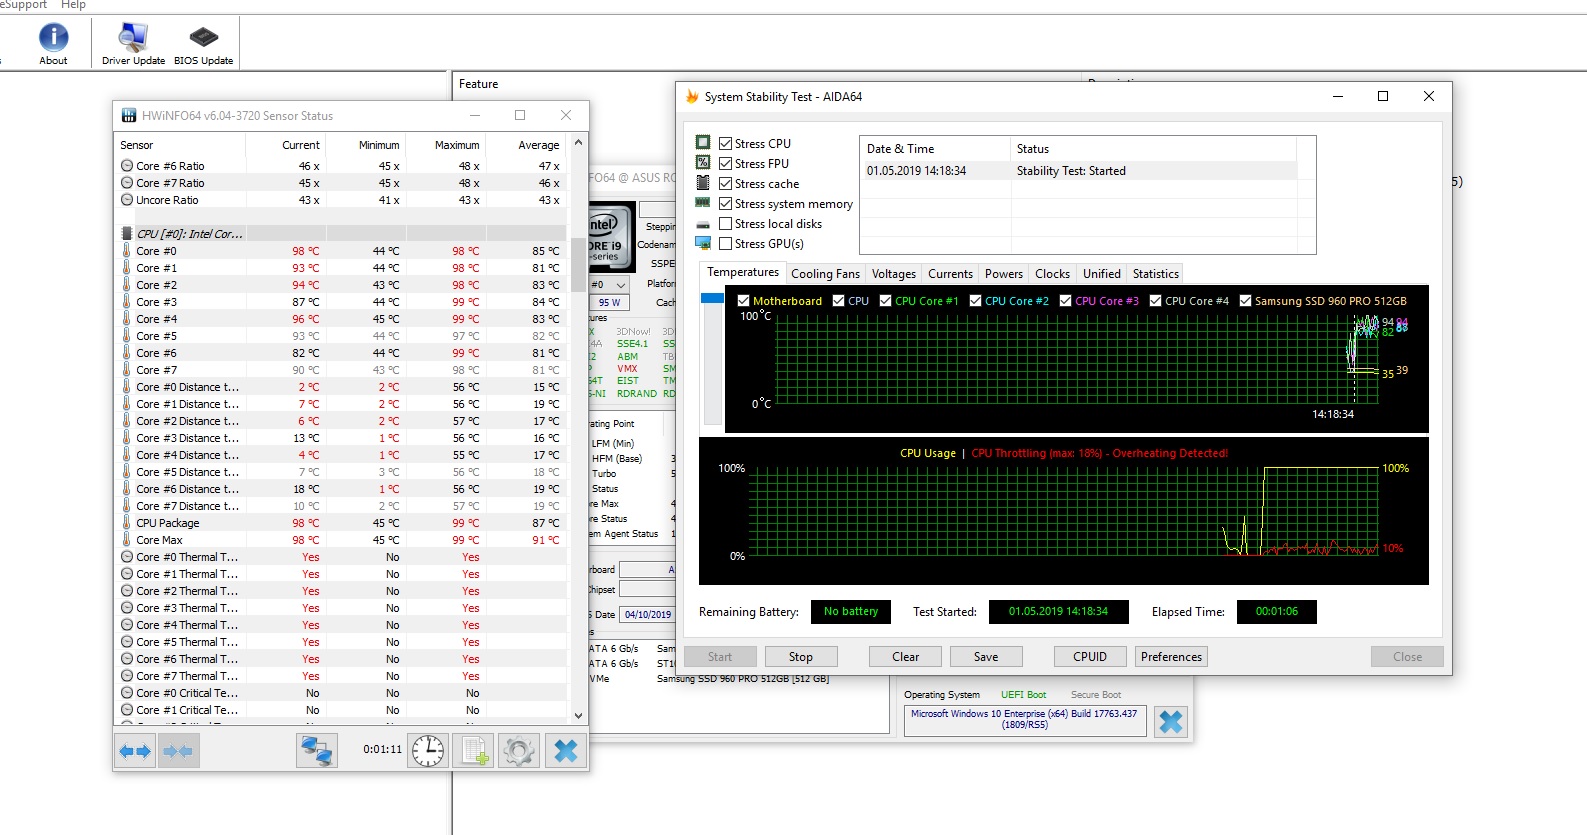The height and width of the screenshot is (835, 1587).
Task: Click the Clear button in AIDA64
Action: [x=905, y=657]
